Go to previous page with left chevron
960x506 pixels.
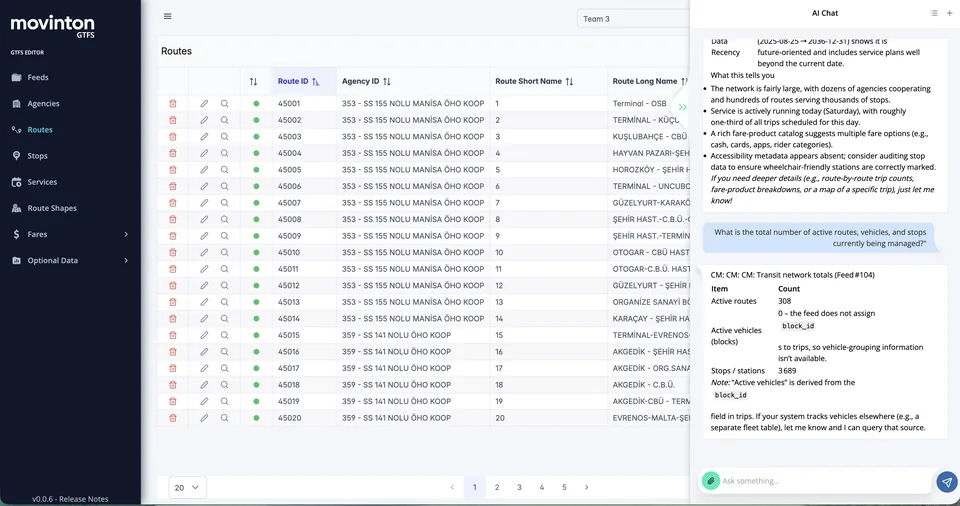[452, 488]
